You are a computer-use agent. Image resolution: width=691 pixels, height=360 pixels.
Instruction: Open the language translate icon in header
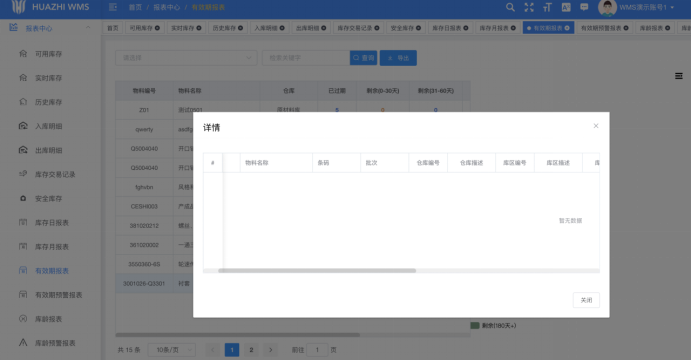(566, 7)
